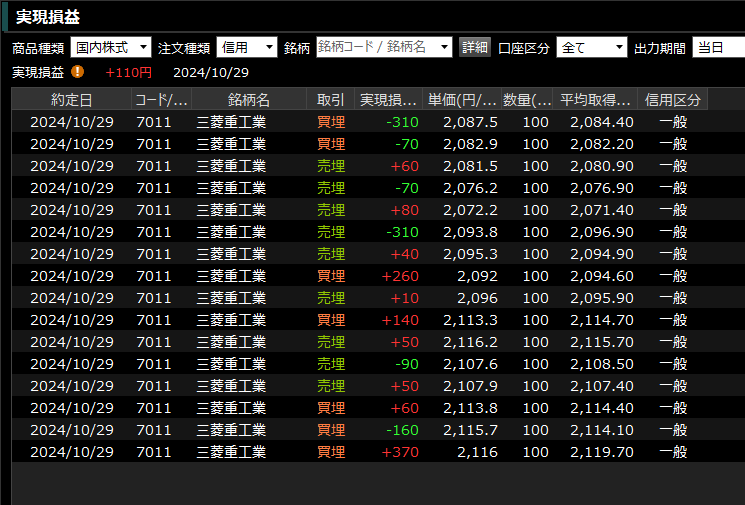Click the +260 profit cell
The image size is (745, 505).
[x=400, y=276]
